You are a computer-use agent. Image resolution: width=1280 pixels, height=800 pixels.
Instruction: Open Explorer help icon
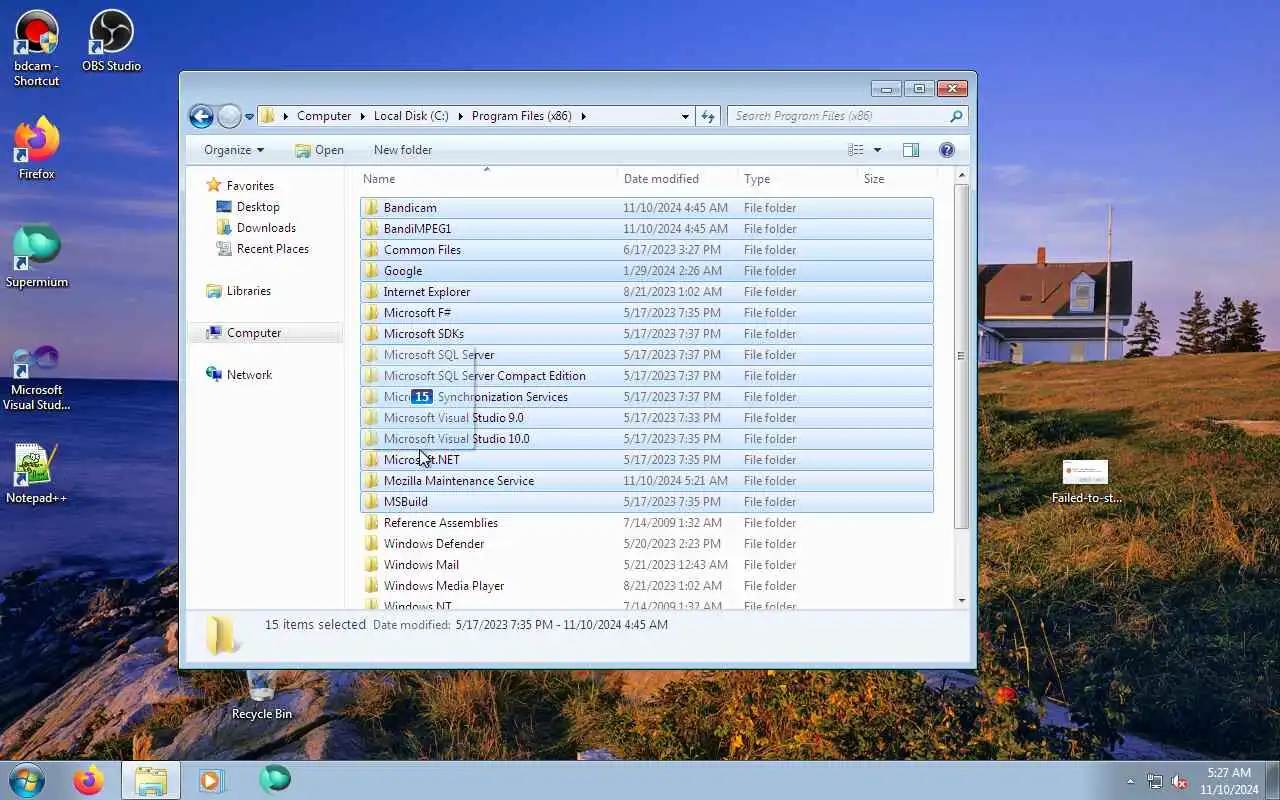pos(947,150)
